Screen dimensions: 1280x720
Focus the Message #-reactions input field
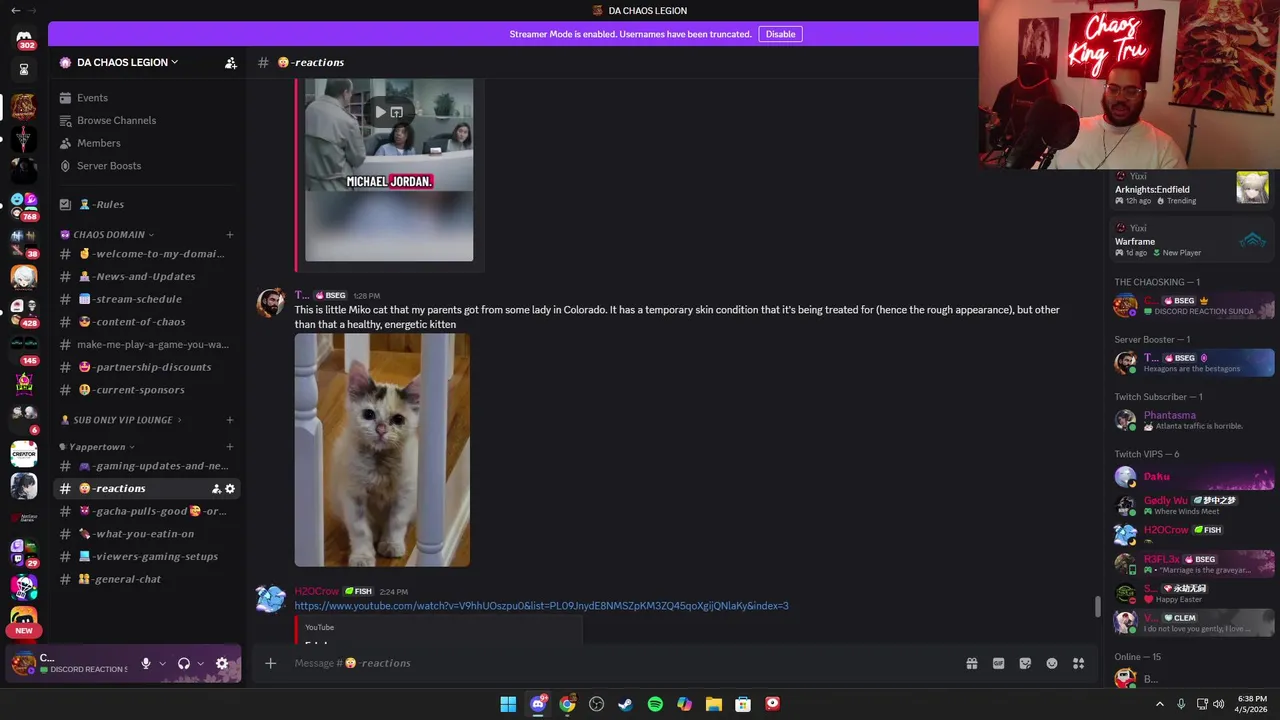click(620, 663)
